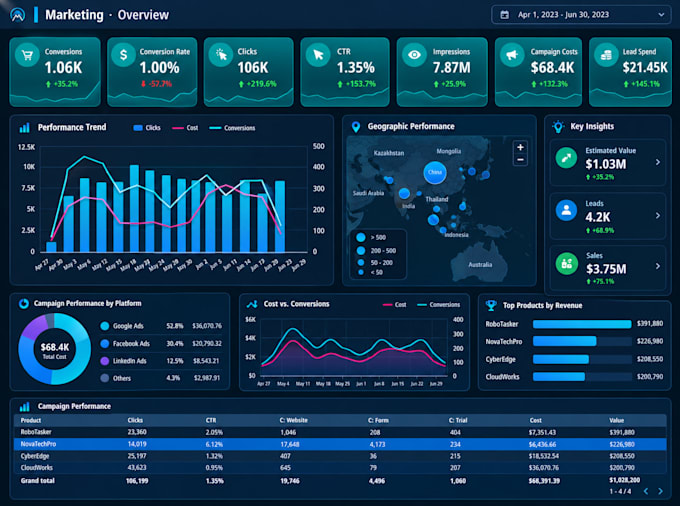Click the Overview breadcrumb text

tap(143, 15)
